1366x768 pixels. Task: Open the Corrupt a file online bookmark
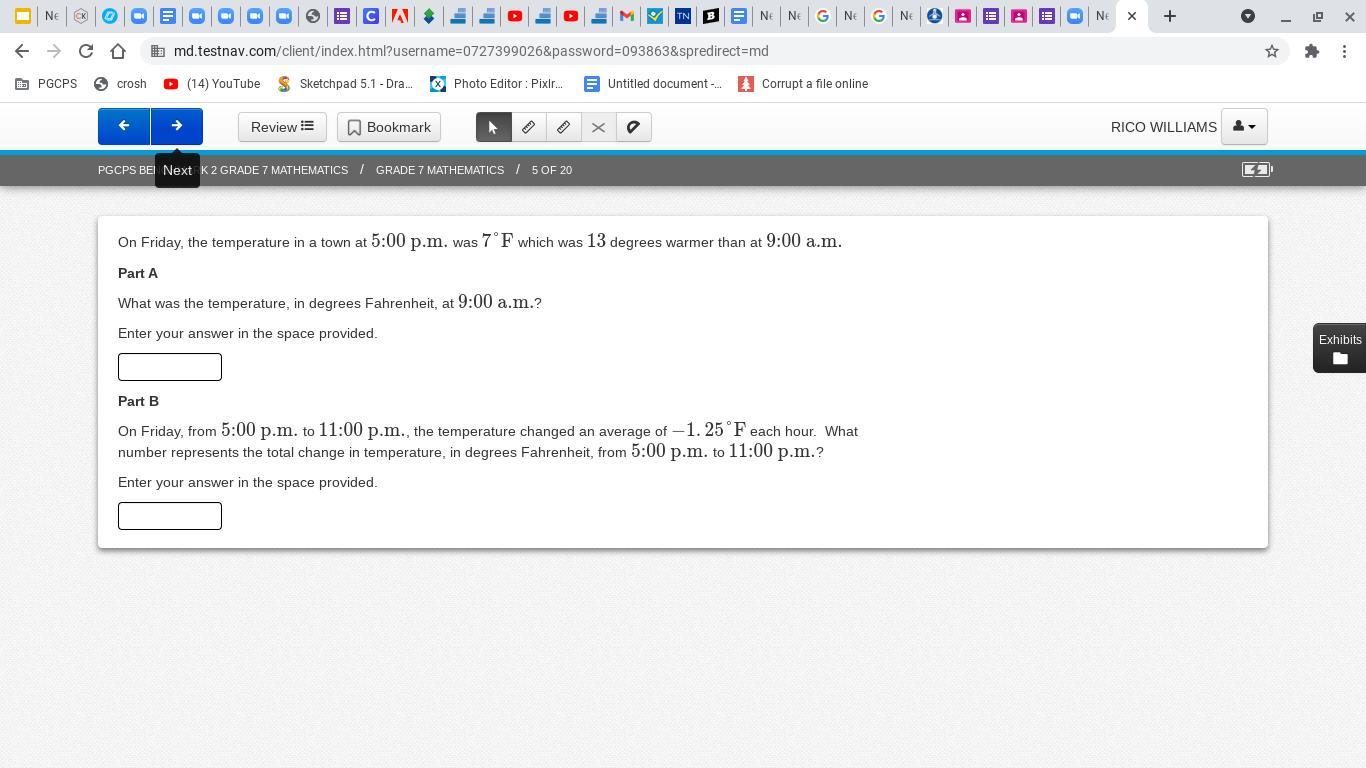[803, 84]
